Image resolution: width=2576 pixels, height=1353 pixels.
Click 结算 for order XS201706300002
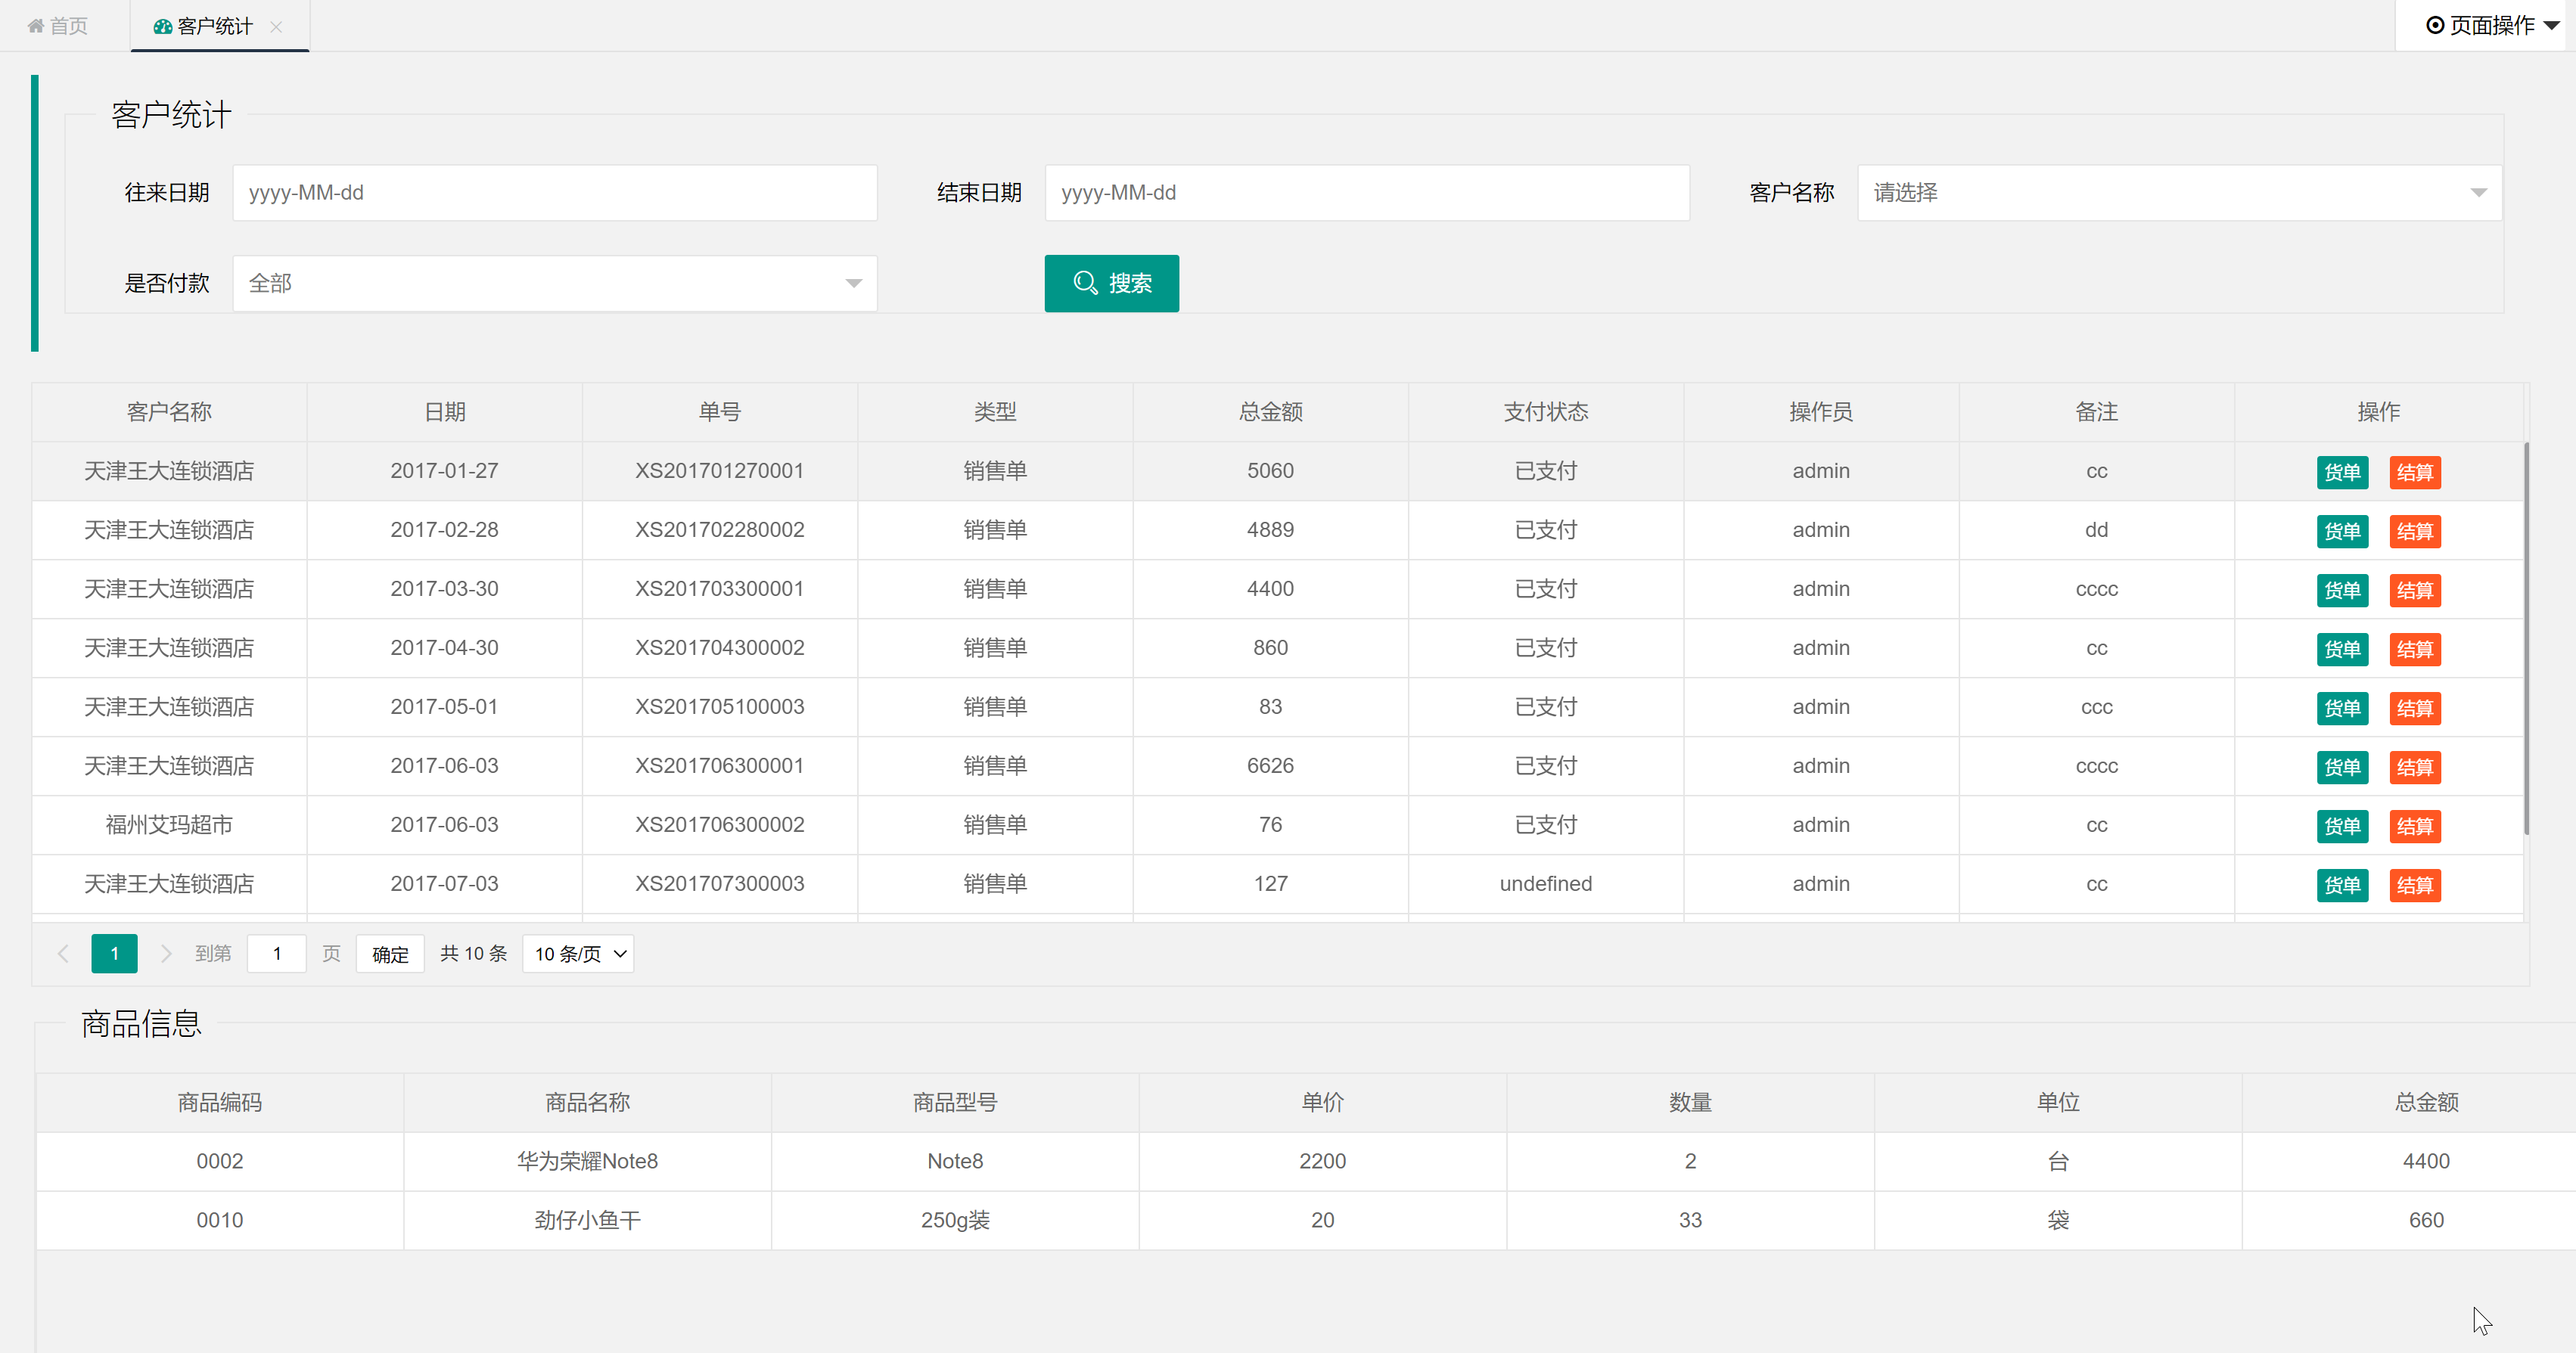pos(2414,826)
